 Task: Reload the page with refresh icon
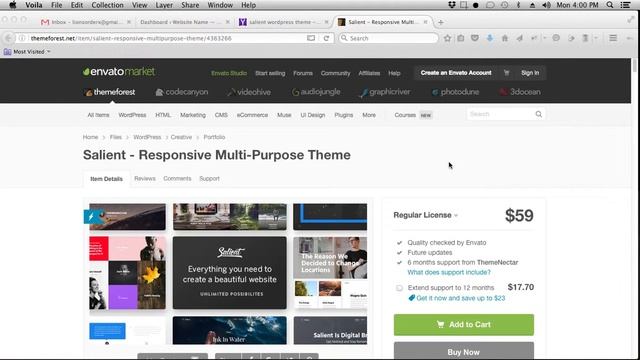(326, 38)
